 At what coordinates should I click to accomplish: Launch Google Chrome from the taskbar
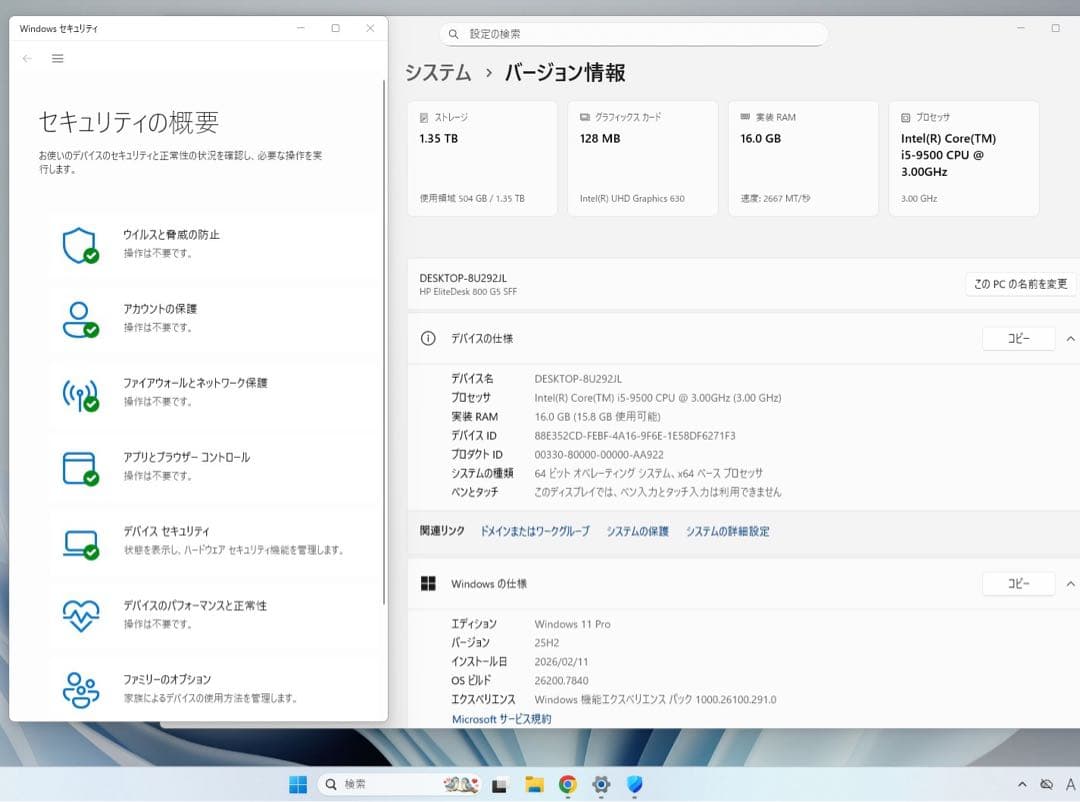(x=568, y=784)
